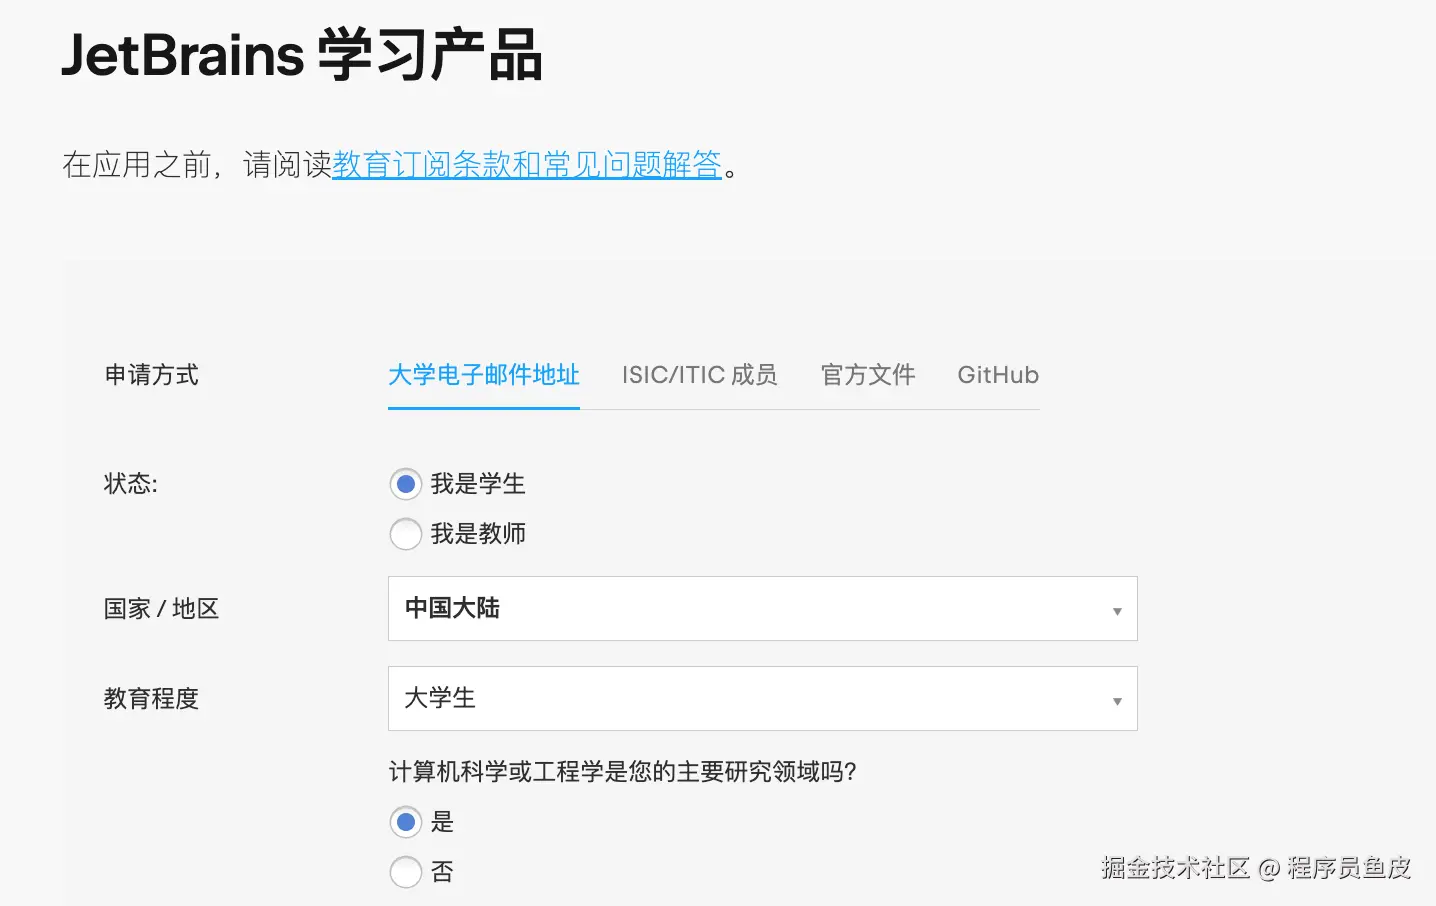Switch to the 官方文件 tab

pyautogui.click(x=868, y=375)
